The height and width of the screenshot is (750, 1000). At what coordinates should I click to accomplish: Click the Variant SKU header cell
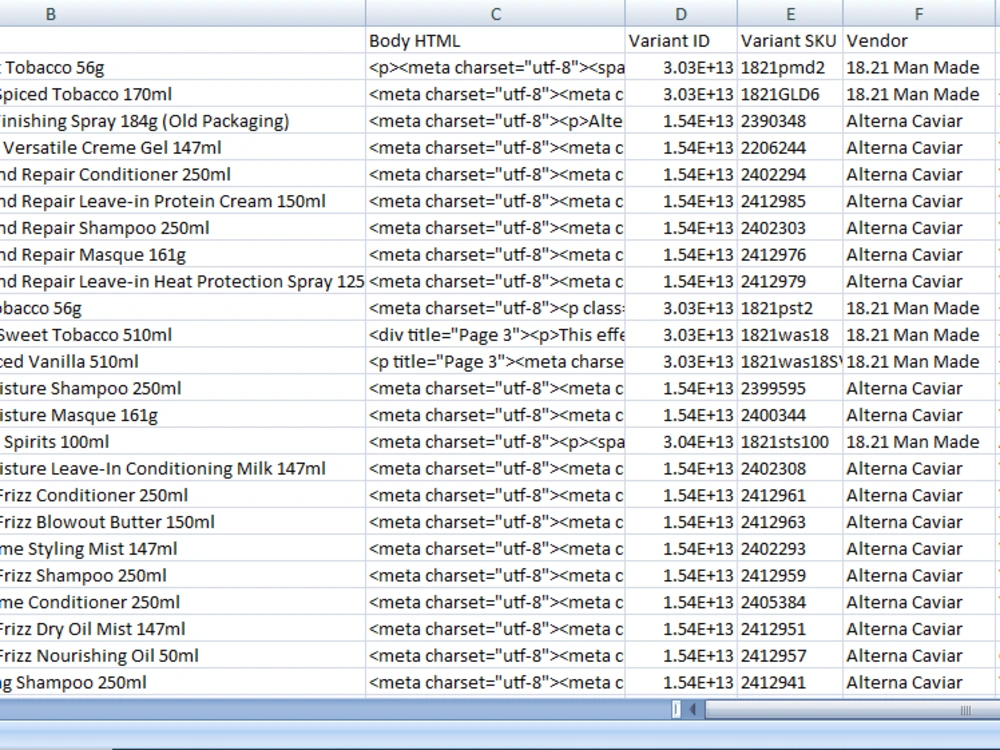pyautogui.click(x=790, y=40)
